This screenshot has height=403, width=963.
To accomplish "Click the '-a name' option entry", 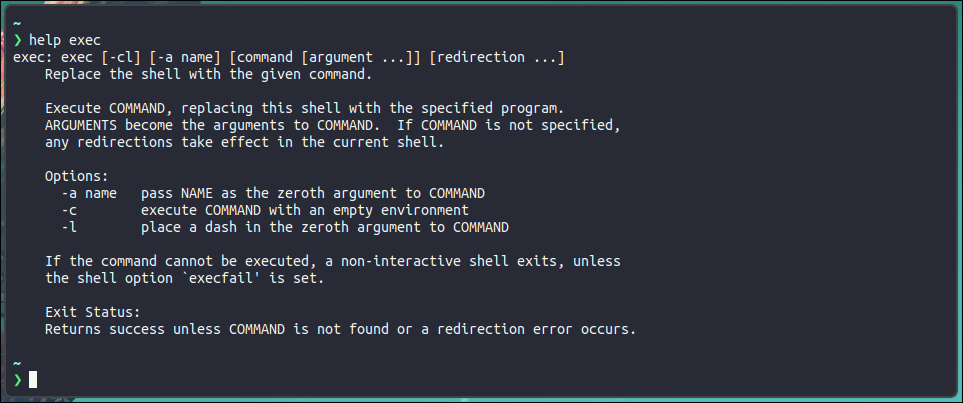I will pyautogui.click(x=89, y=193).
